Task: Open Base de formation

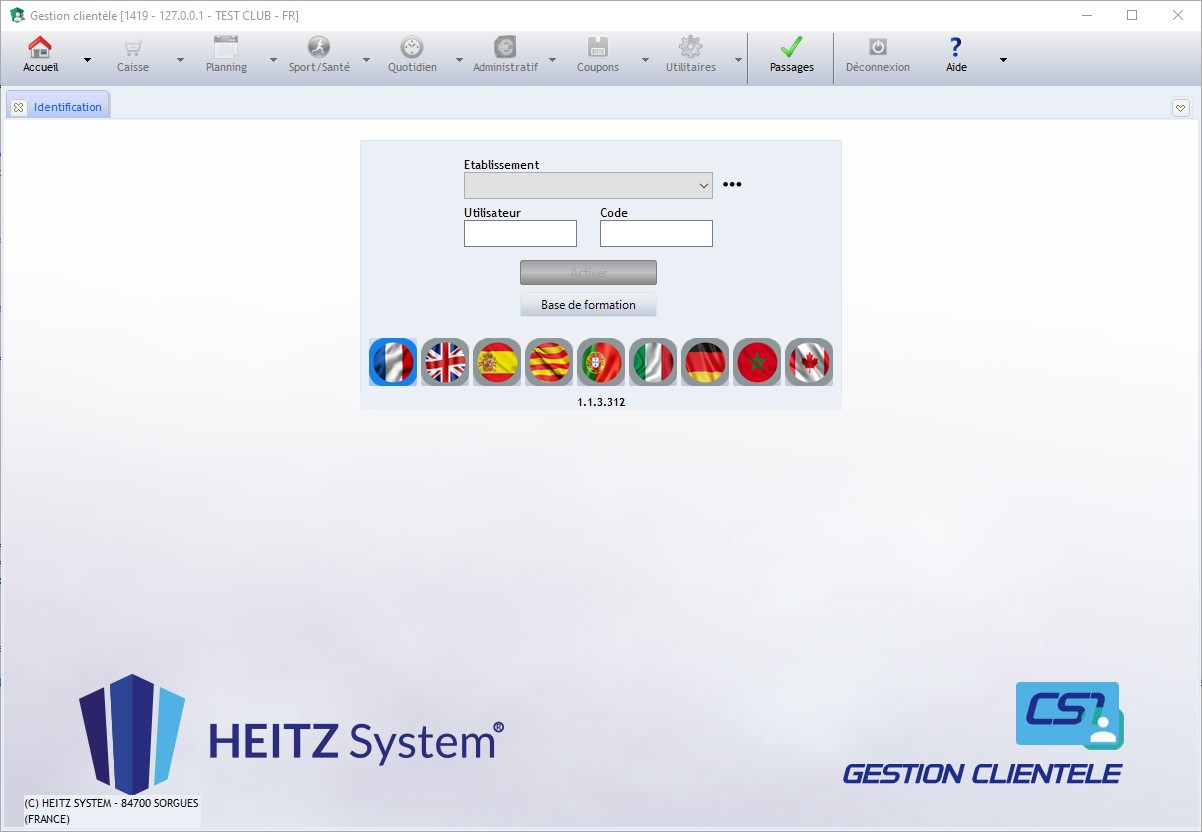Action: [x=588, y=304]
